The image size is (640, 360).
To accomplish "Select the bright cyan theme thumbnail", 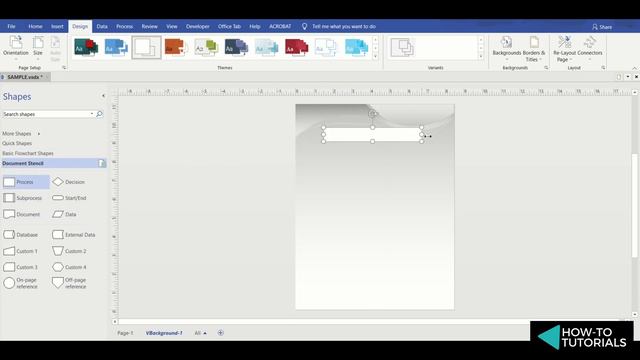I will [357, 47].
